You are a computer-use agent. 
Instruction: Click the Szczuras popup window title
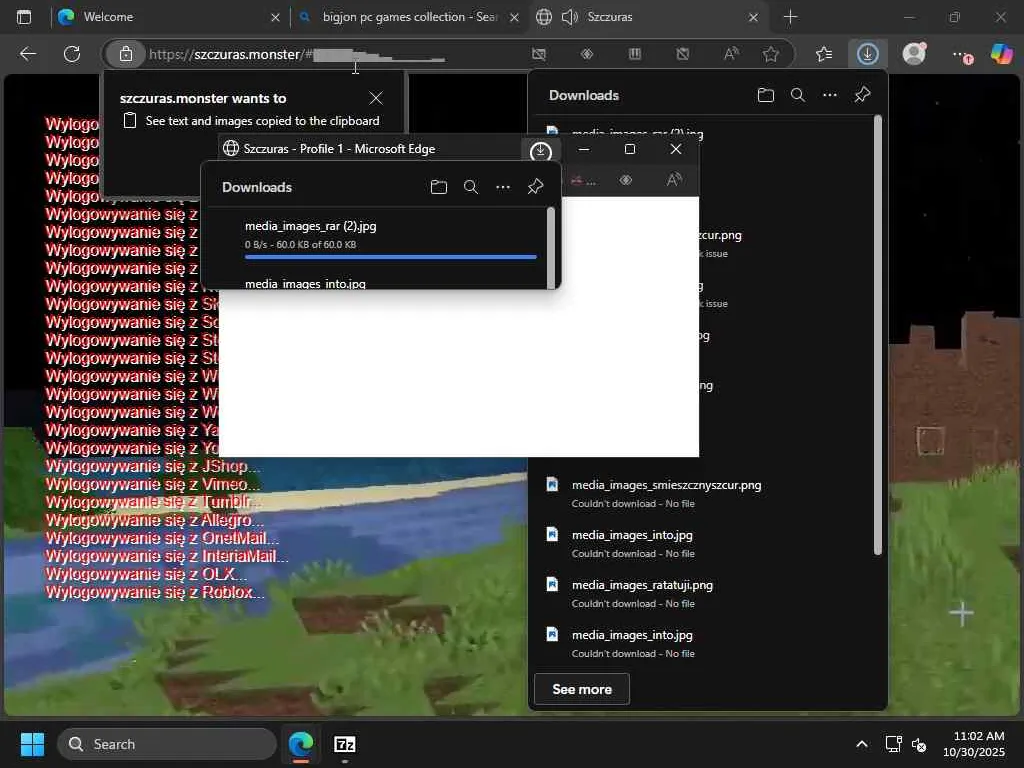coord(339,149)
